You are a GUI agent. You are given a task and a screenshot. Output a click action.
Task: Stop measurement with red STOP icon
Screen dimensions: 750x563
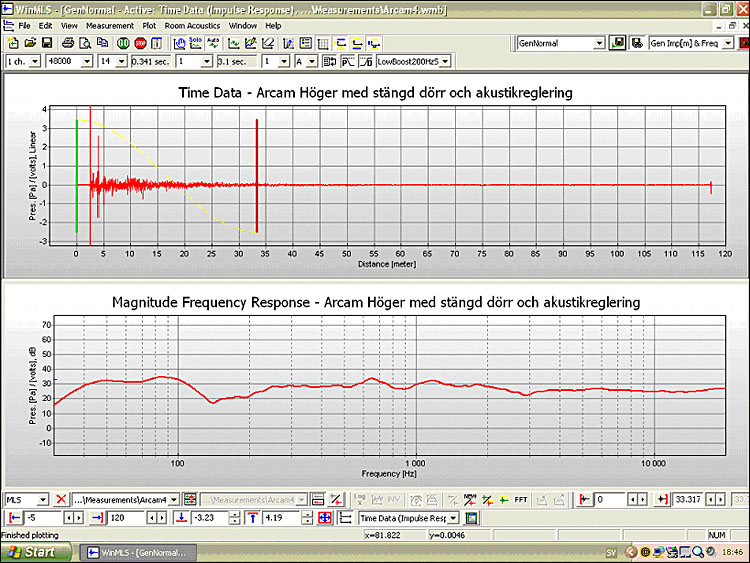tap(140, 44)
